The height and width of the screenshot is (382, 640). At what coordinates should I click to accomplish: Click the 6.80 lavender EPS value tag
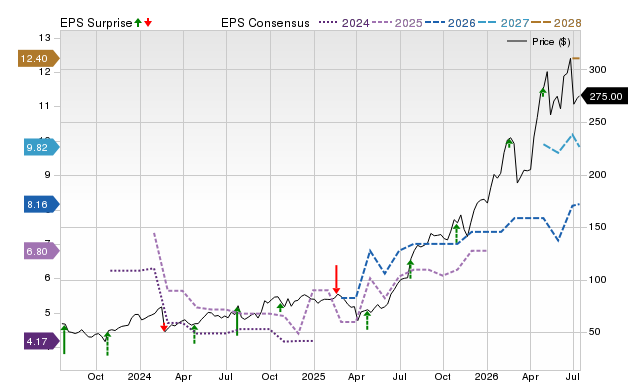42,251
